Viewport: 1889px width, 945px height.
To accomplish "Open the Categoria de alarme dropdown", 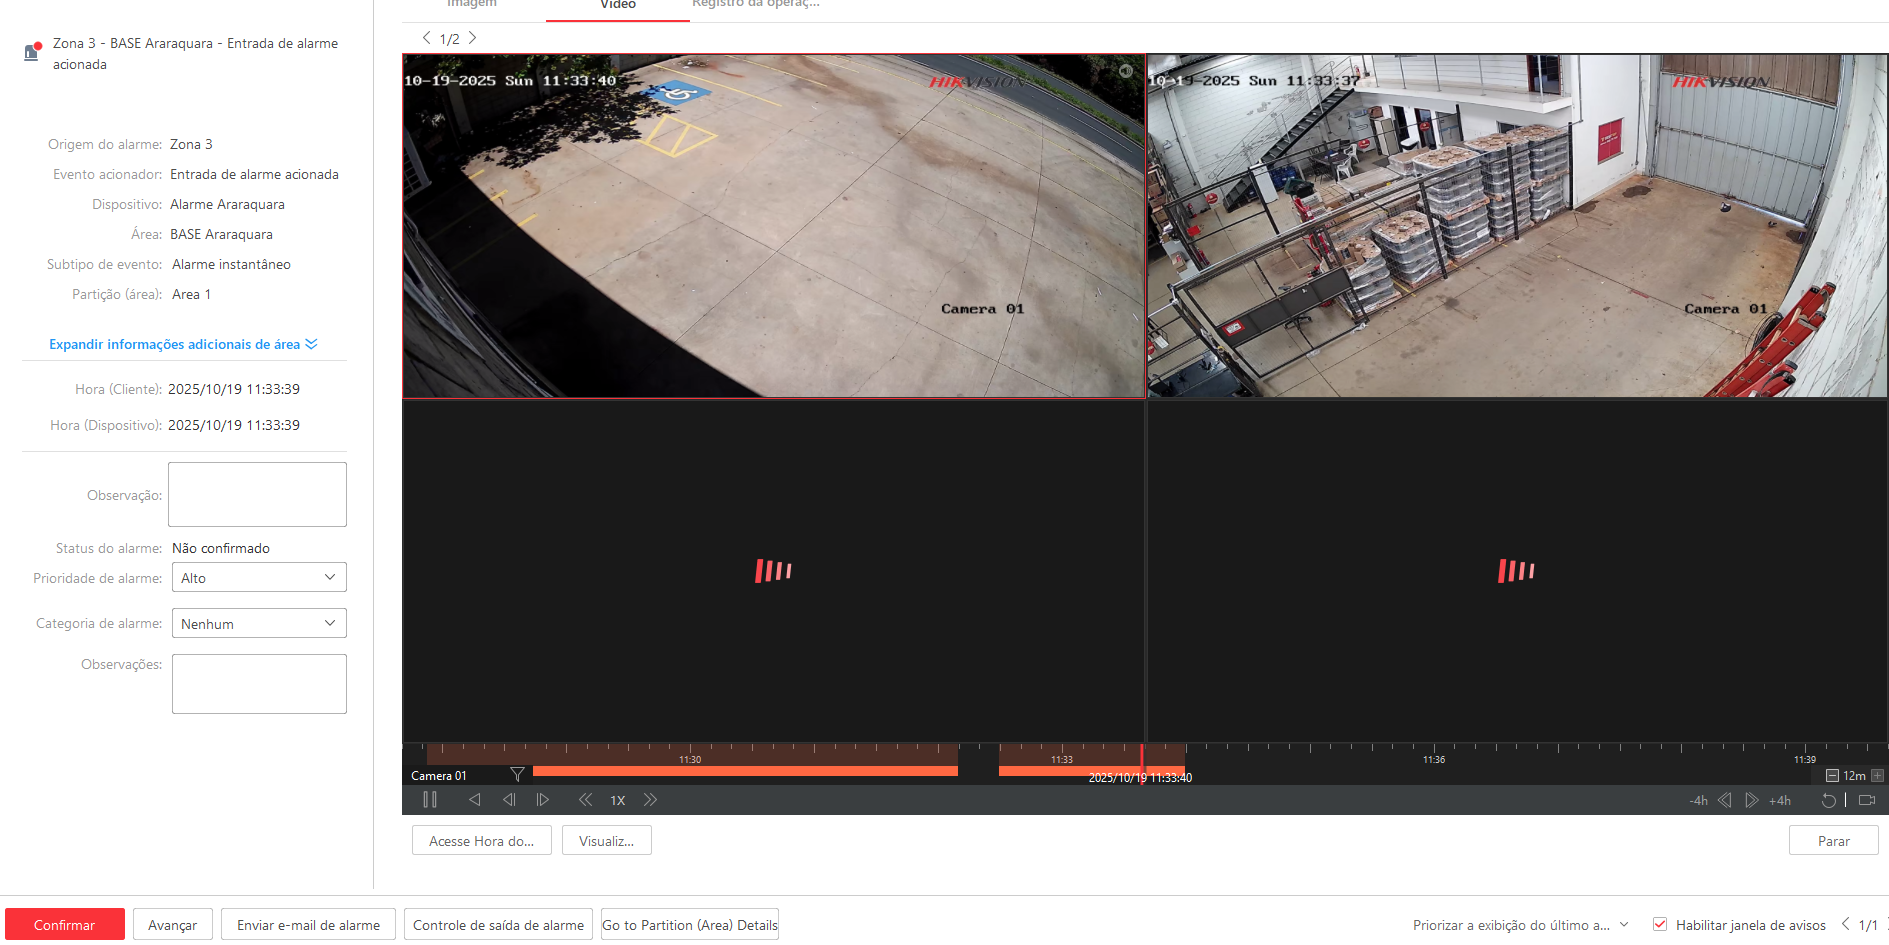I will (x=259, y=624).
